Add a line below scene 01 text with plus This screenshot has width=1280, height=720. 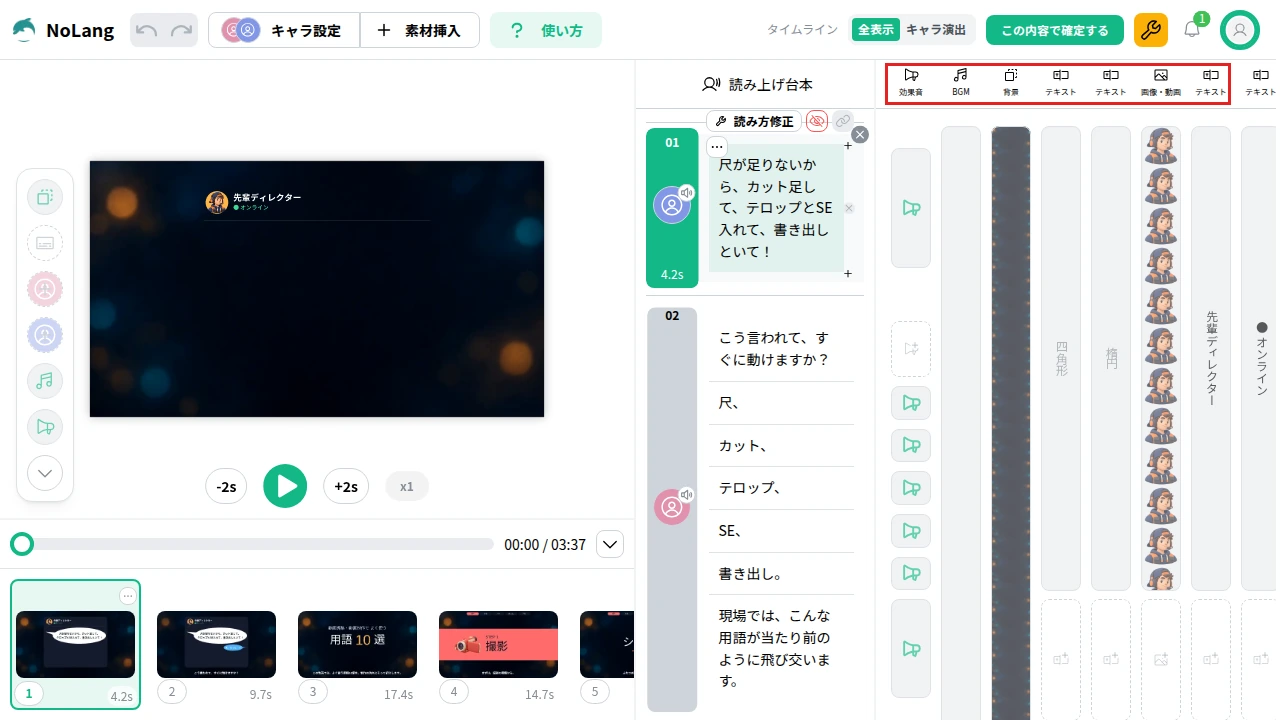(x=848, y=273)
